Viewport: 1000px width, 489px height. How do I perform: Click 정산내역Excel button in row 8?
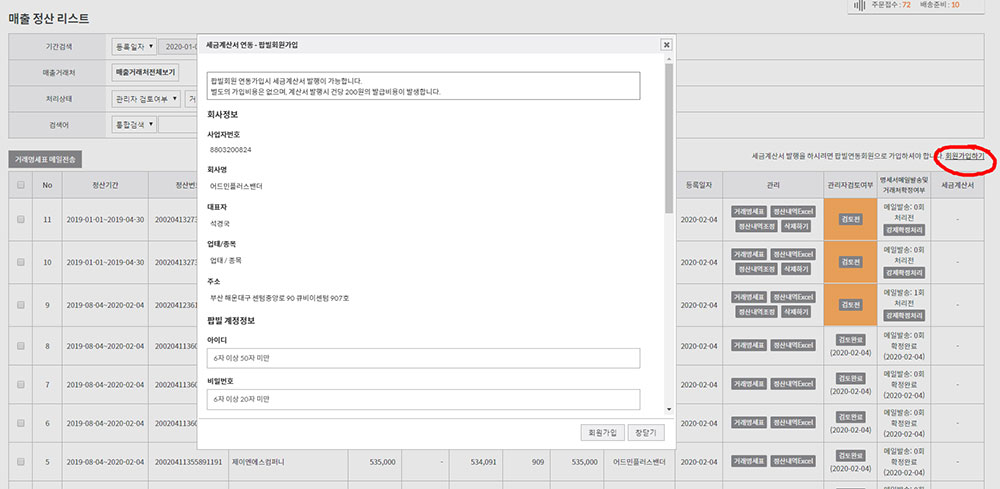pos(793,346)
